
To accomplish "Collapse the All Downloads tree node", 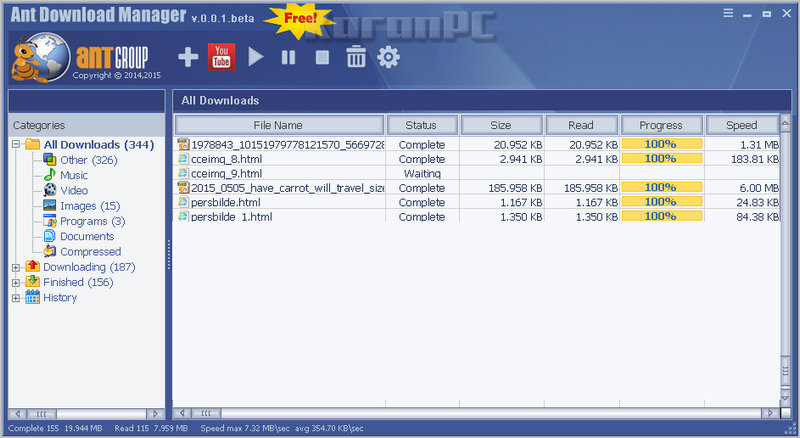I will coord(16,144).
